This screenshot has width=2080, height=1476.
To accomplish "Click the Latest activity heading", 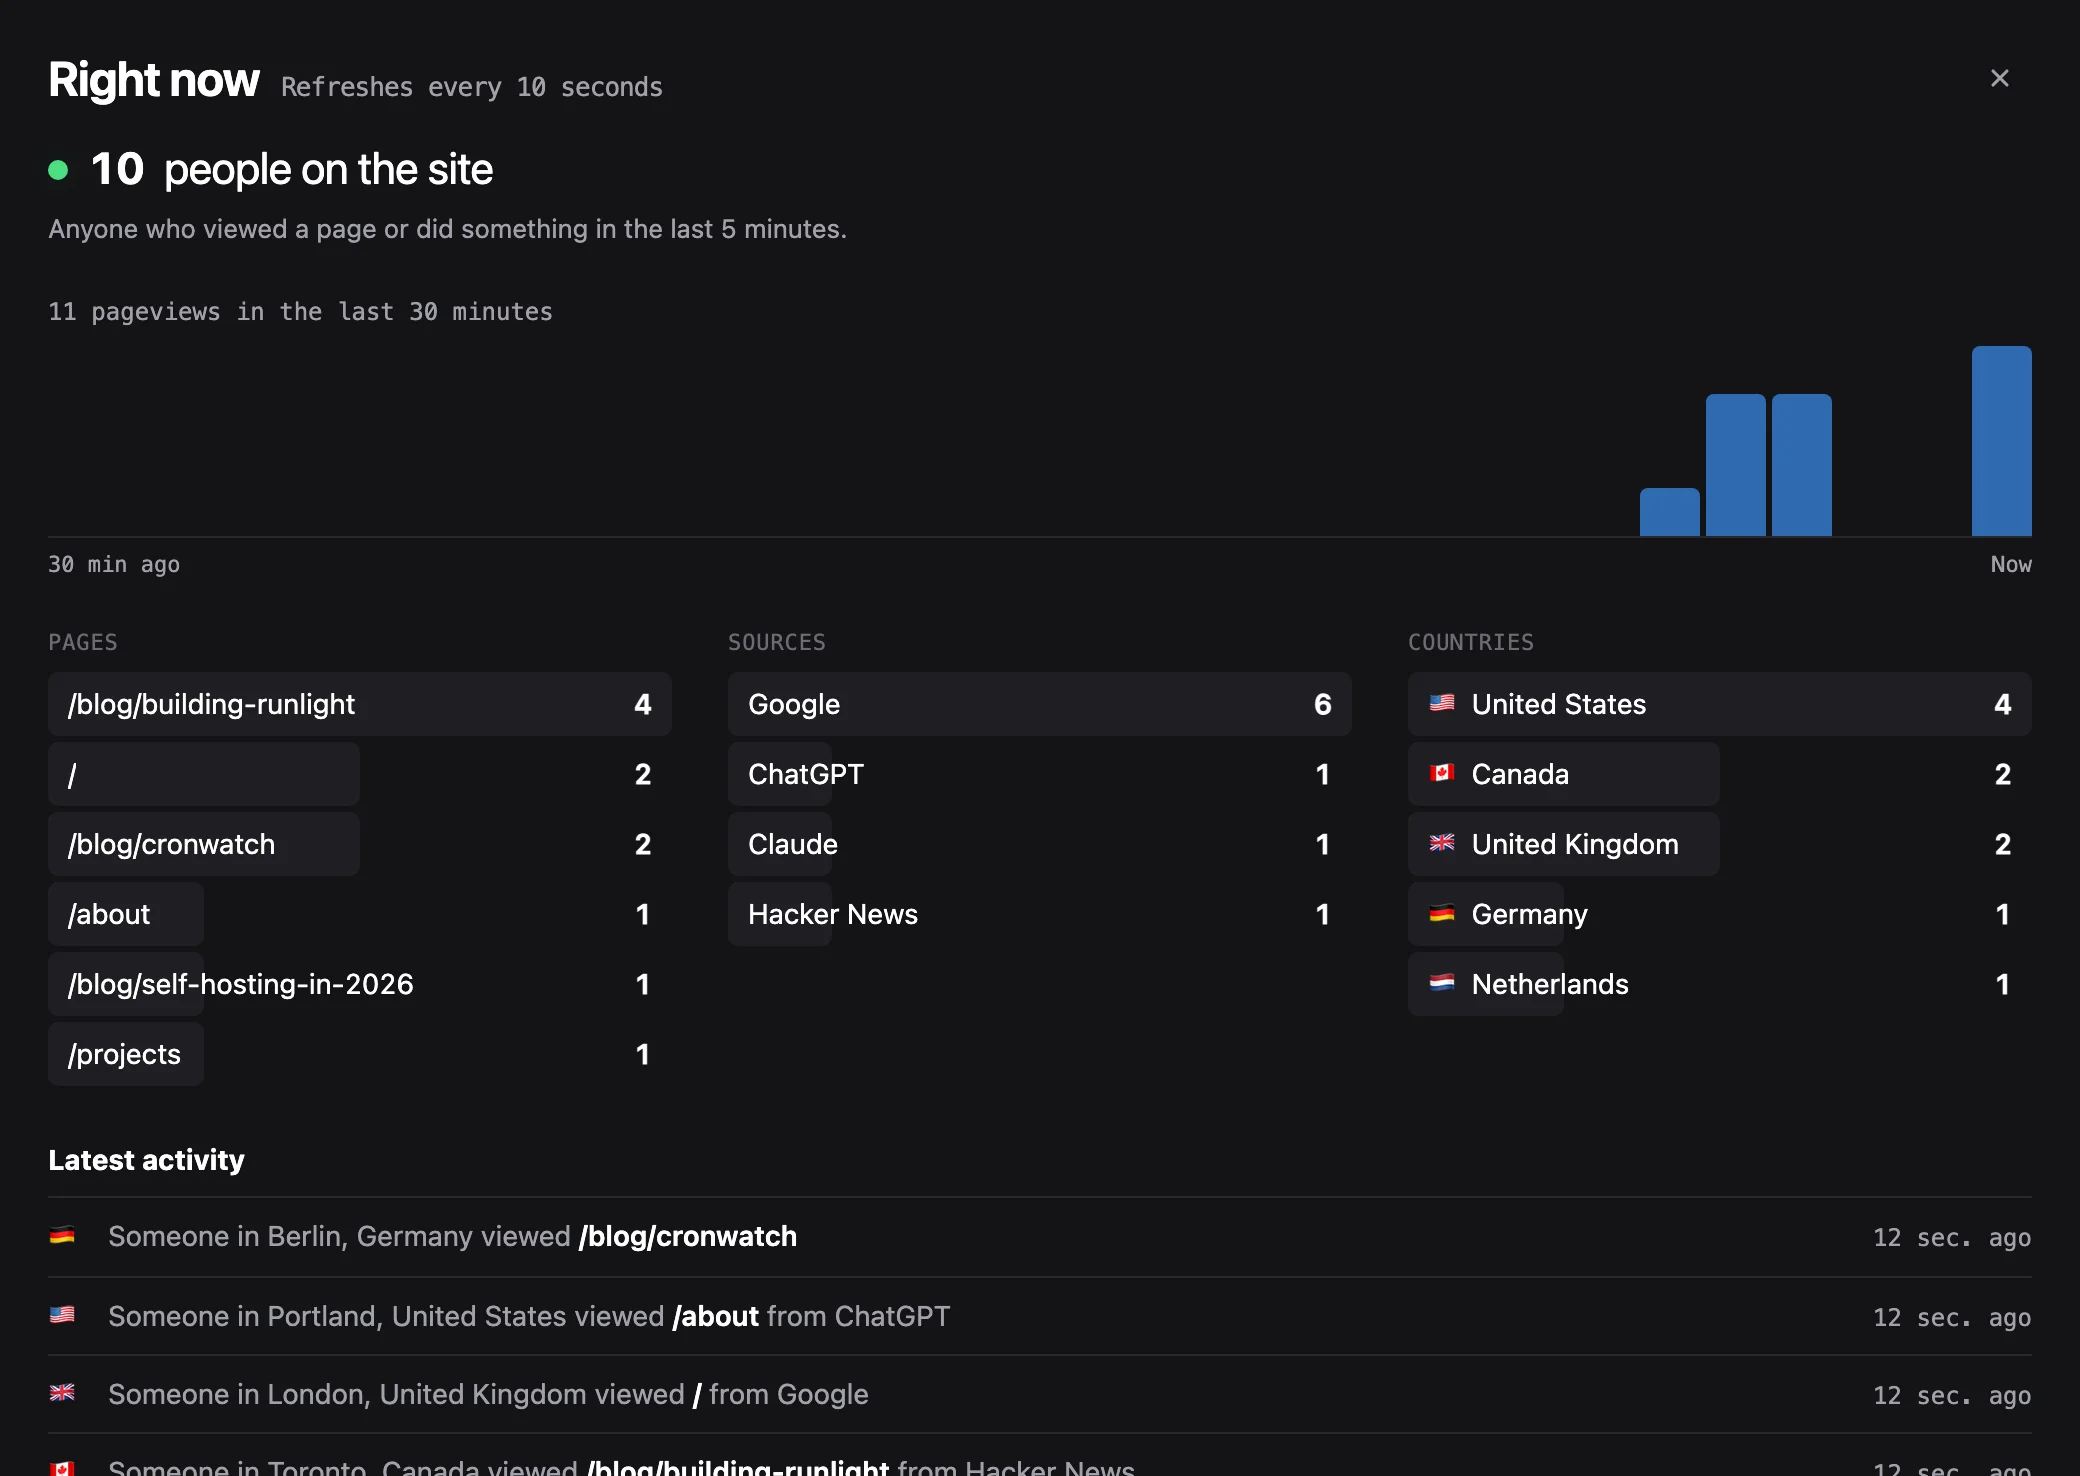I will [x=146, y=1160].
